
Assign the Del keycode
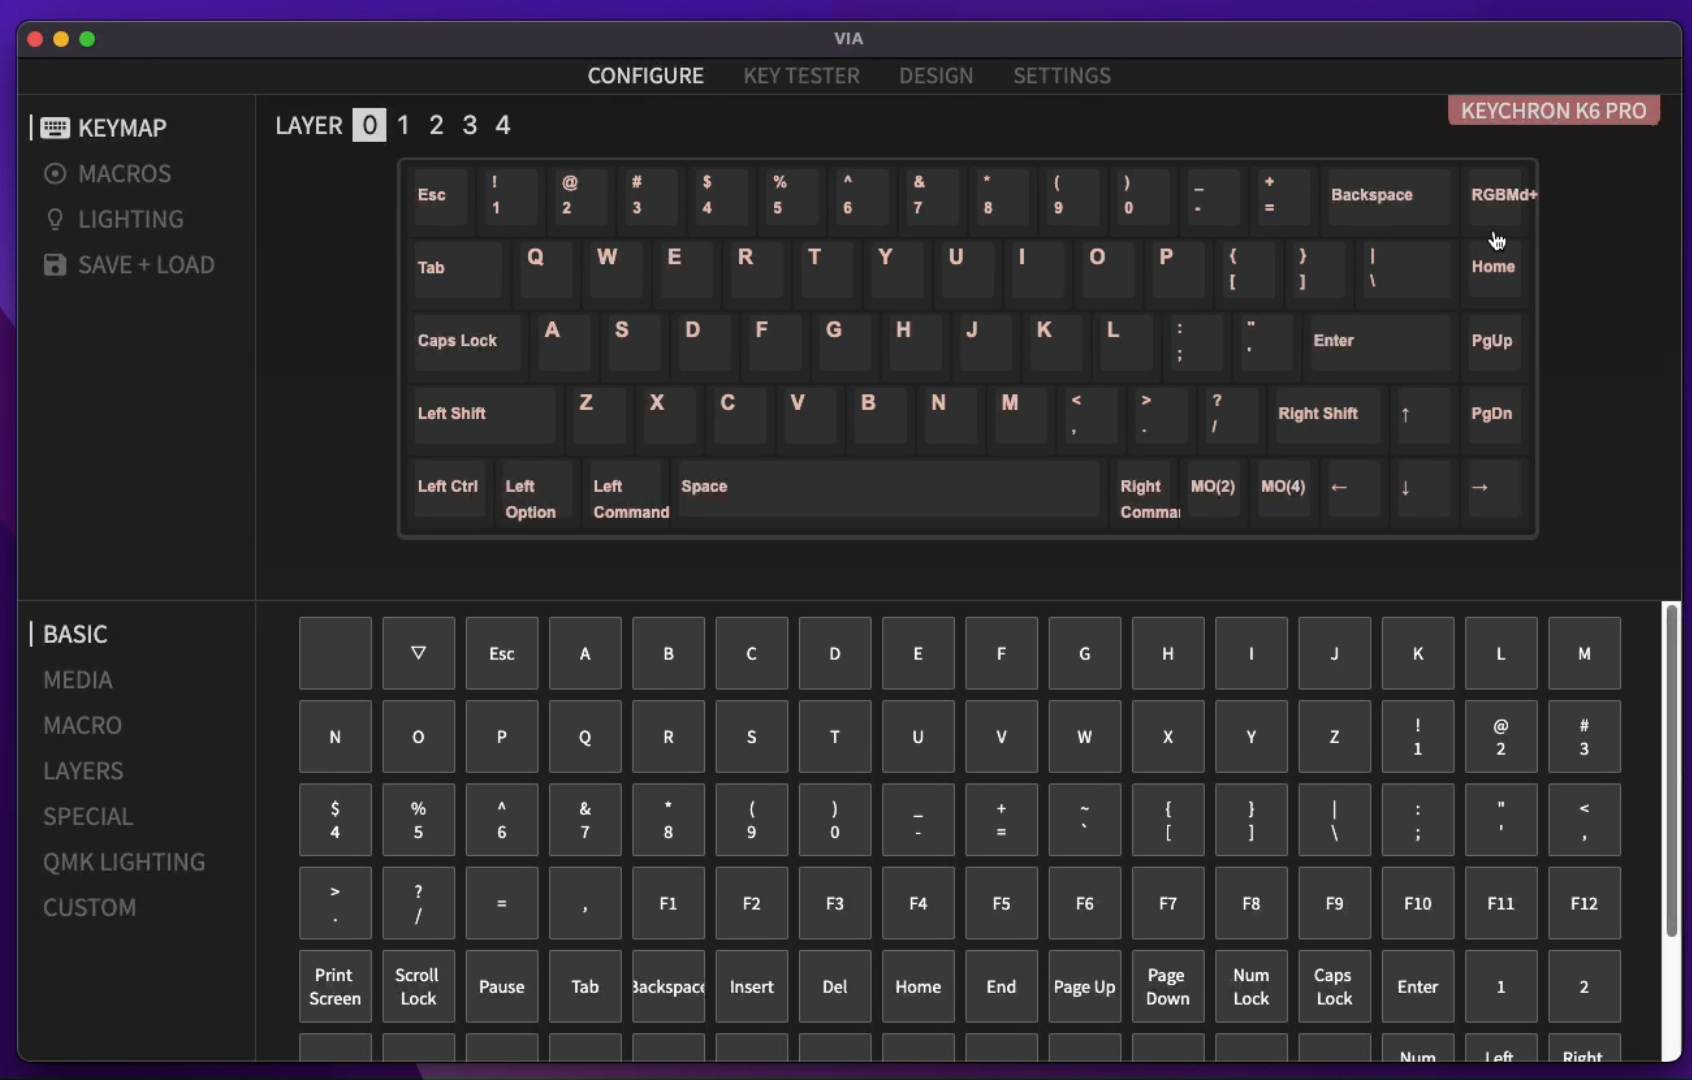click(835, 987)
